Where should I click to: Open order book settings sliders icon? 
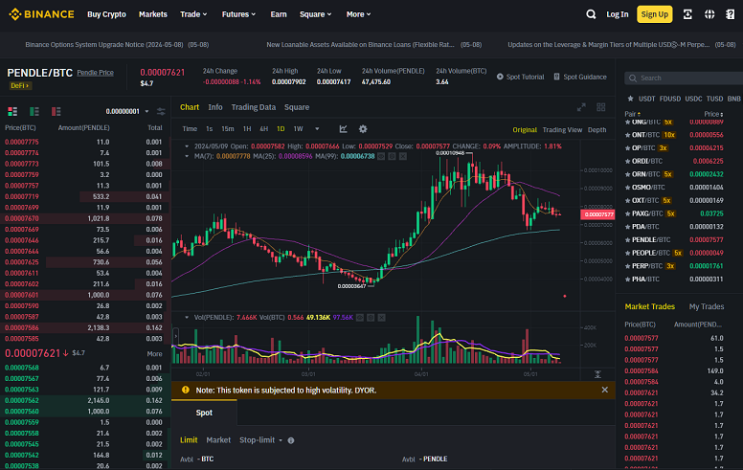pos(161,111)
